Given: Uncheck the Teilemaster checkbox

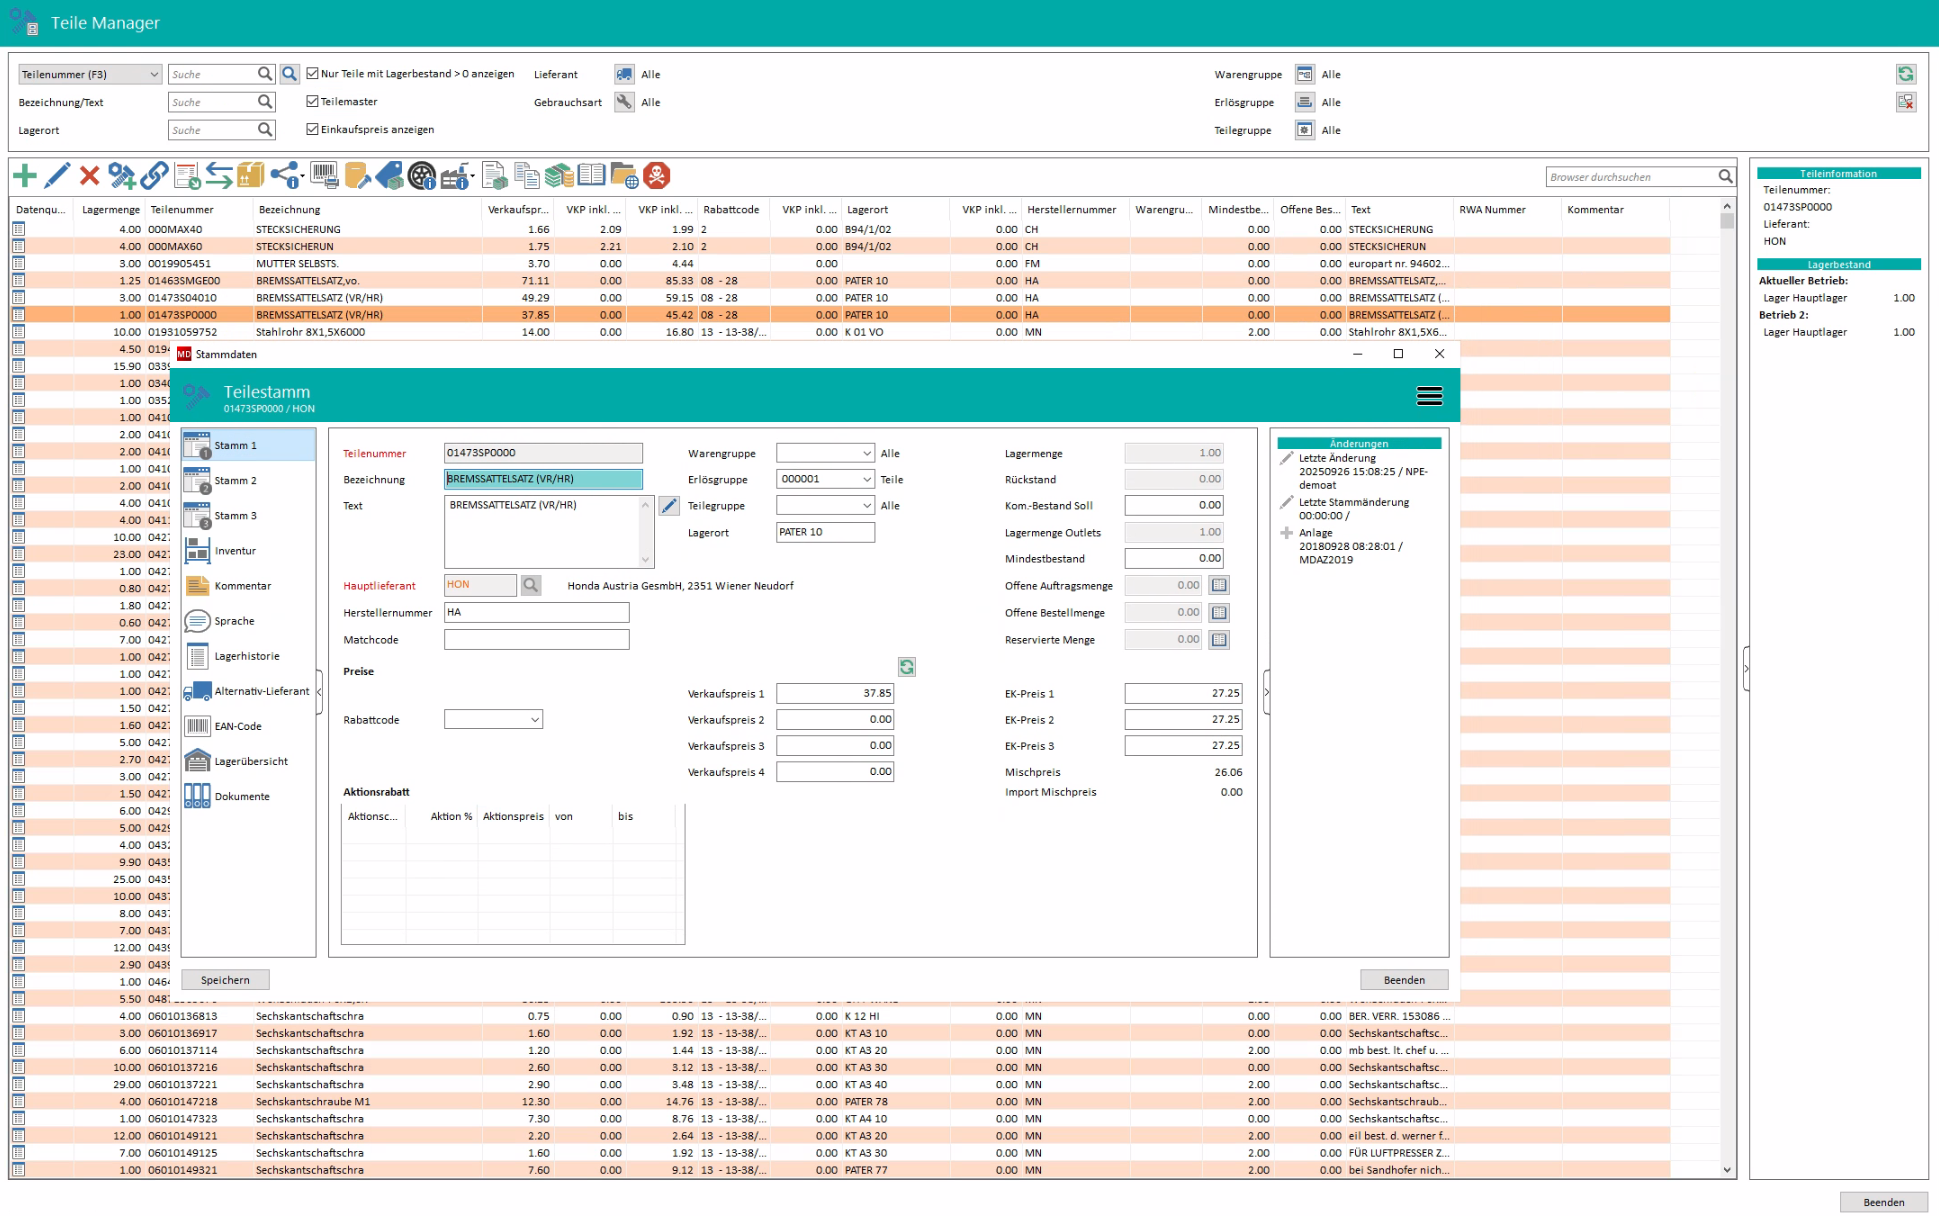Looking at the screenshot, I should [x=313, y=102].
